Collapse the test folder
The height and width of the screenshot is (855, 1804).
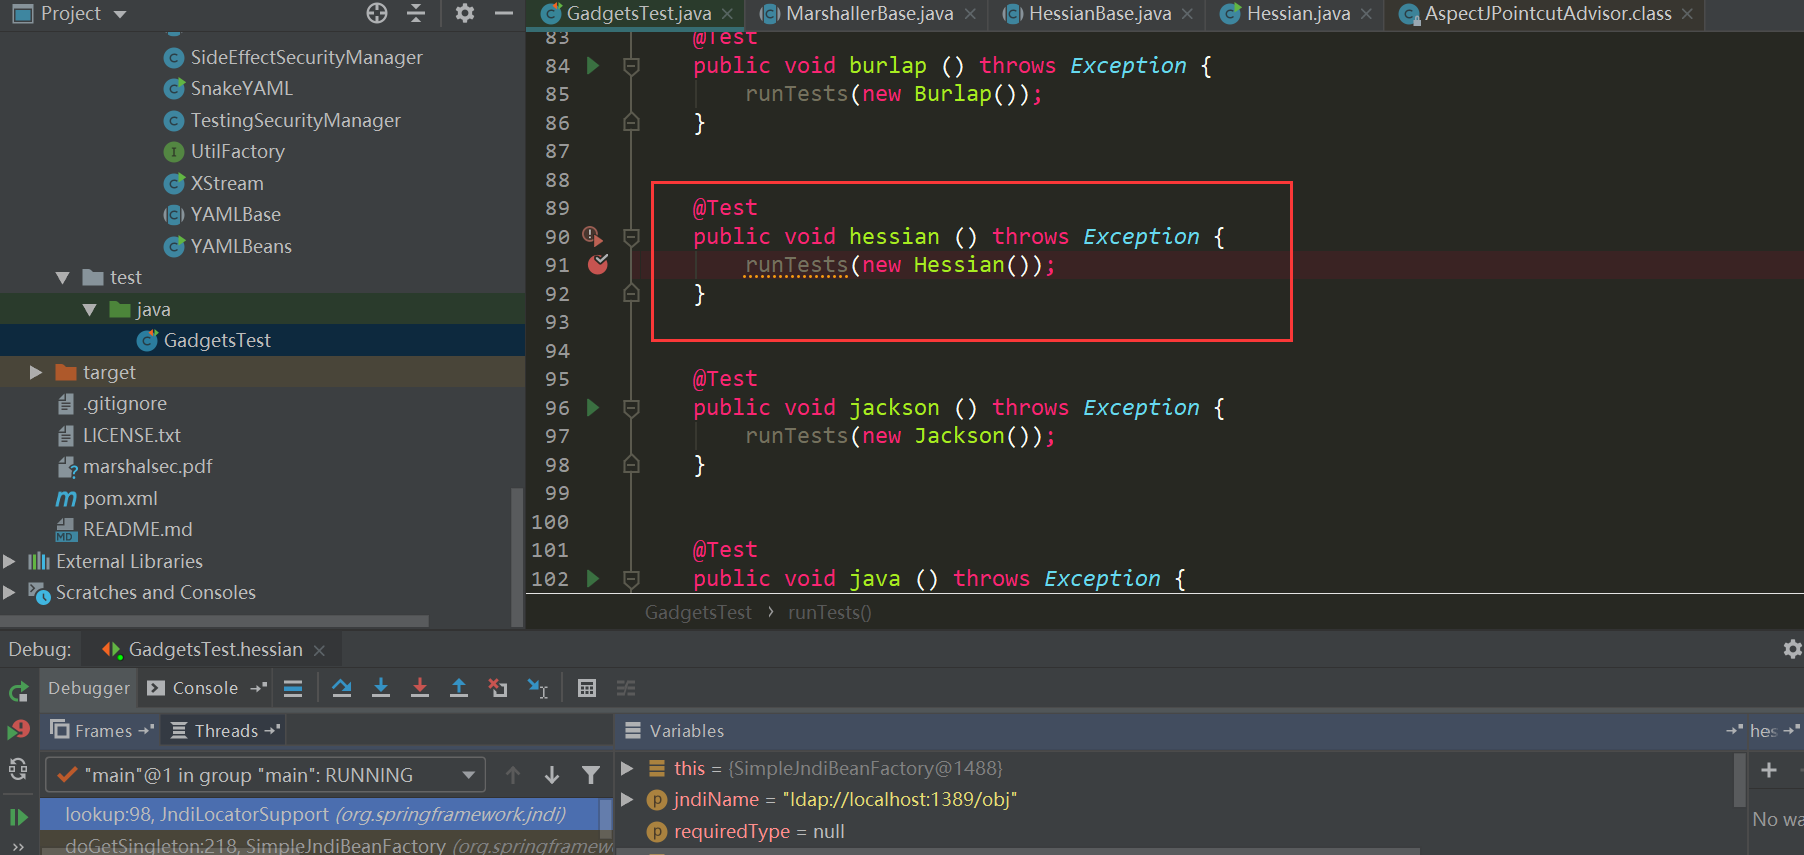click(x=63, y=278)
